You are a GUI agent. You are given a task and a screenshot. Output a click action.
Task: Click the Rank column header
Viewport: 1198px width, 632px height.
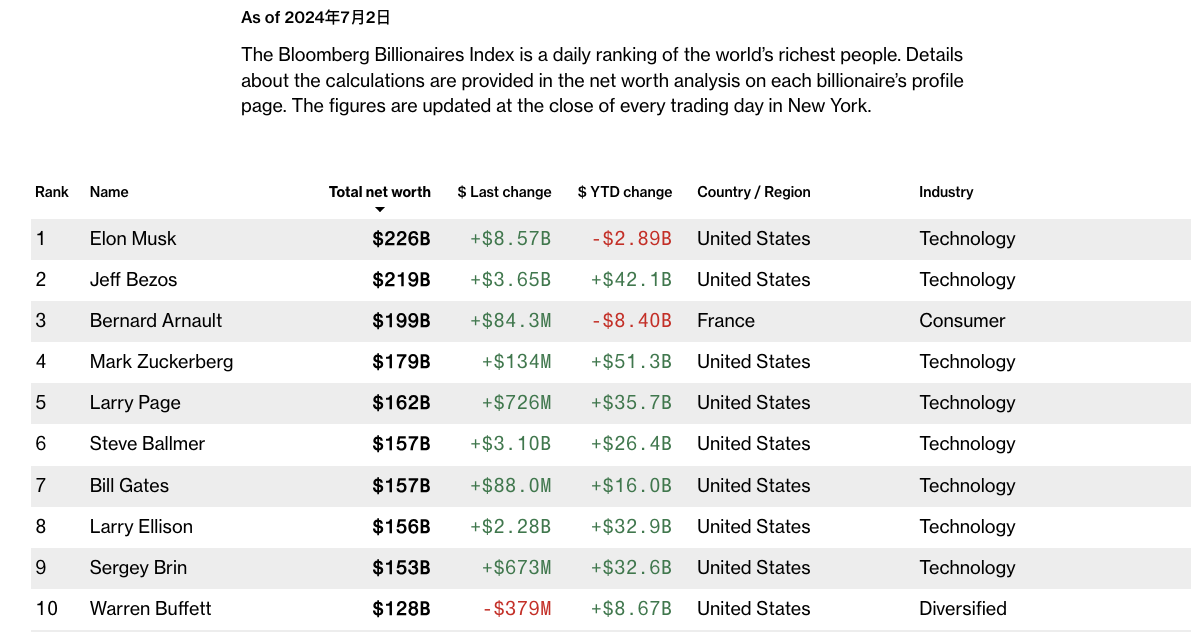click(52, 192)
